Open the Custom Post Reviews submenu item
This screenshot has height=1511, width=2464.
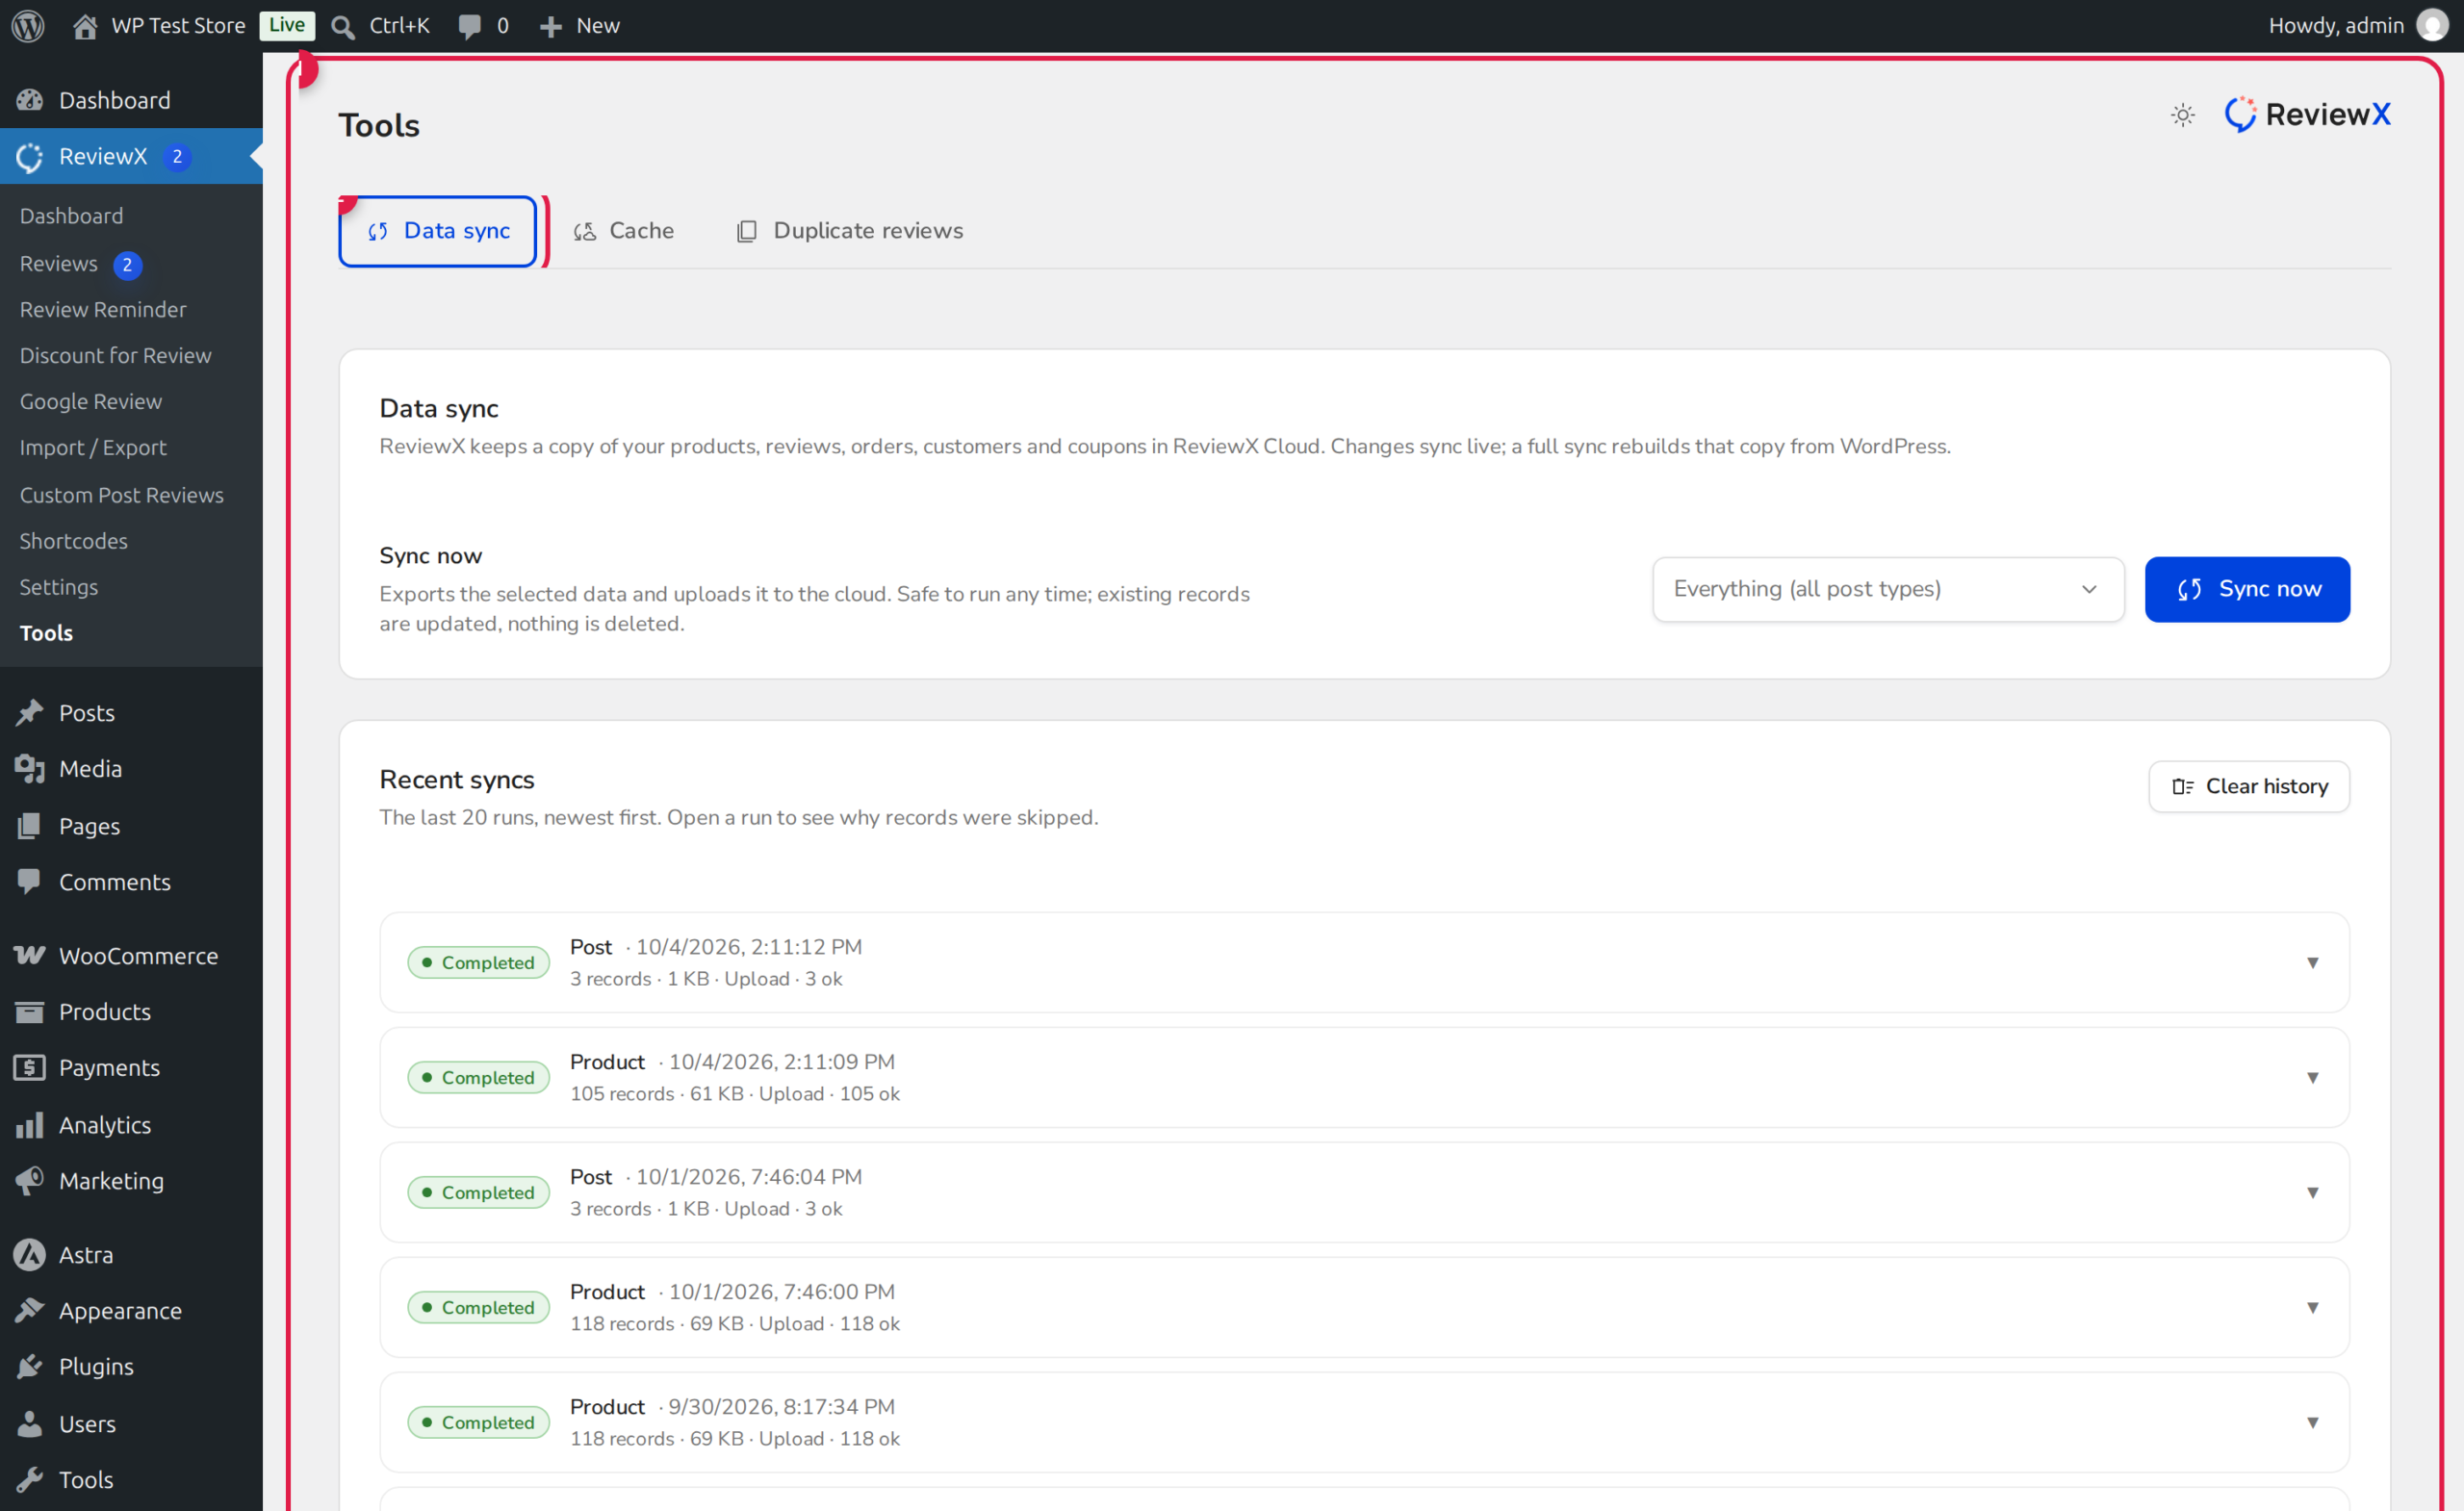pyautogui.click(x=131, y=495)
